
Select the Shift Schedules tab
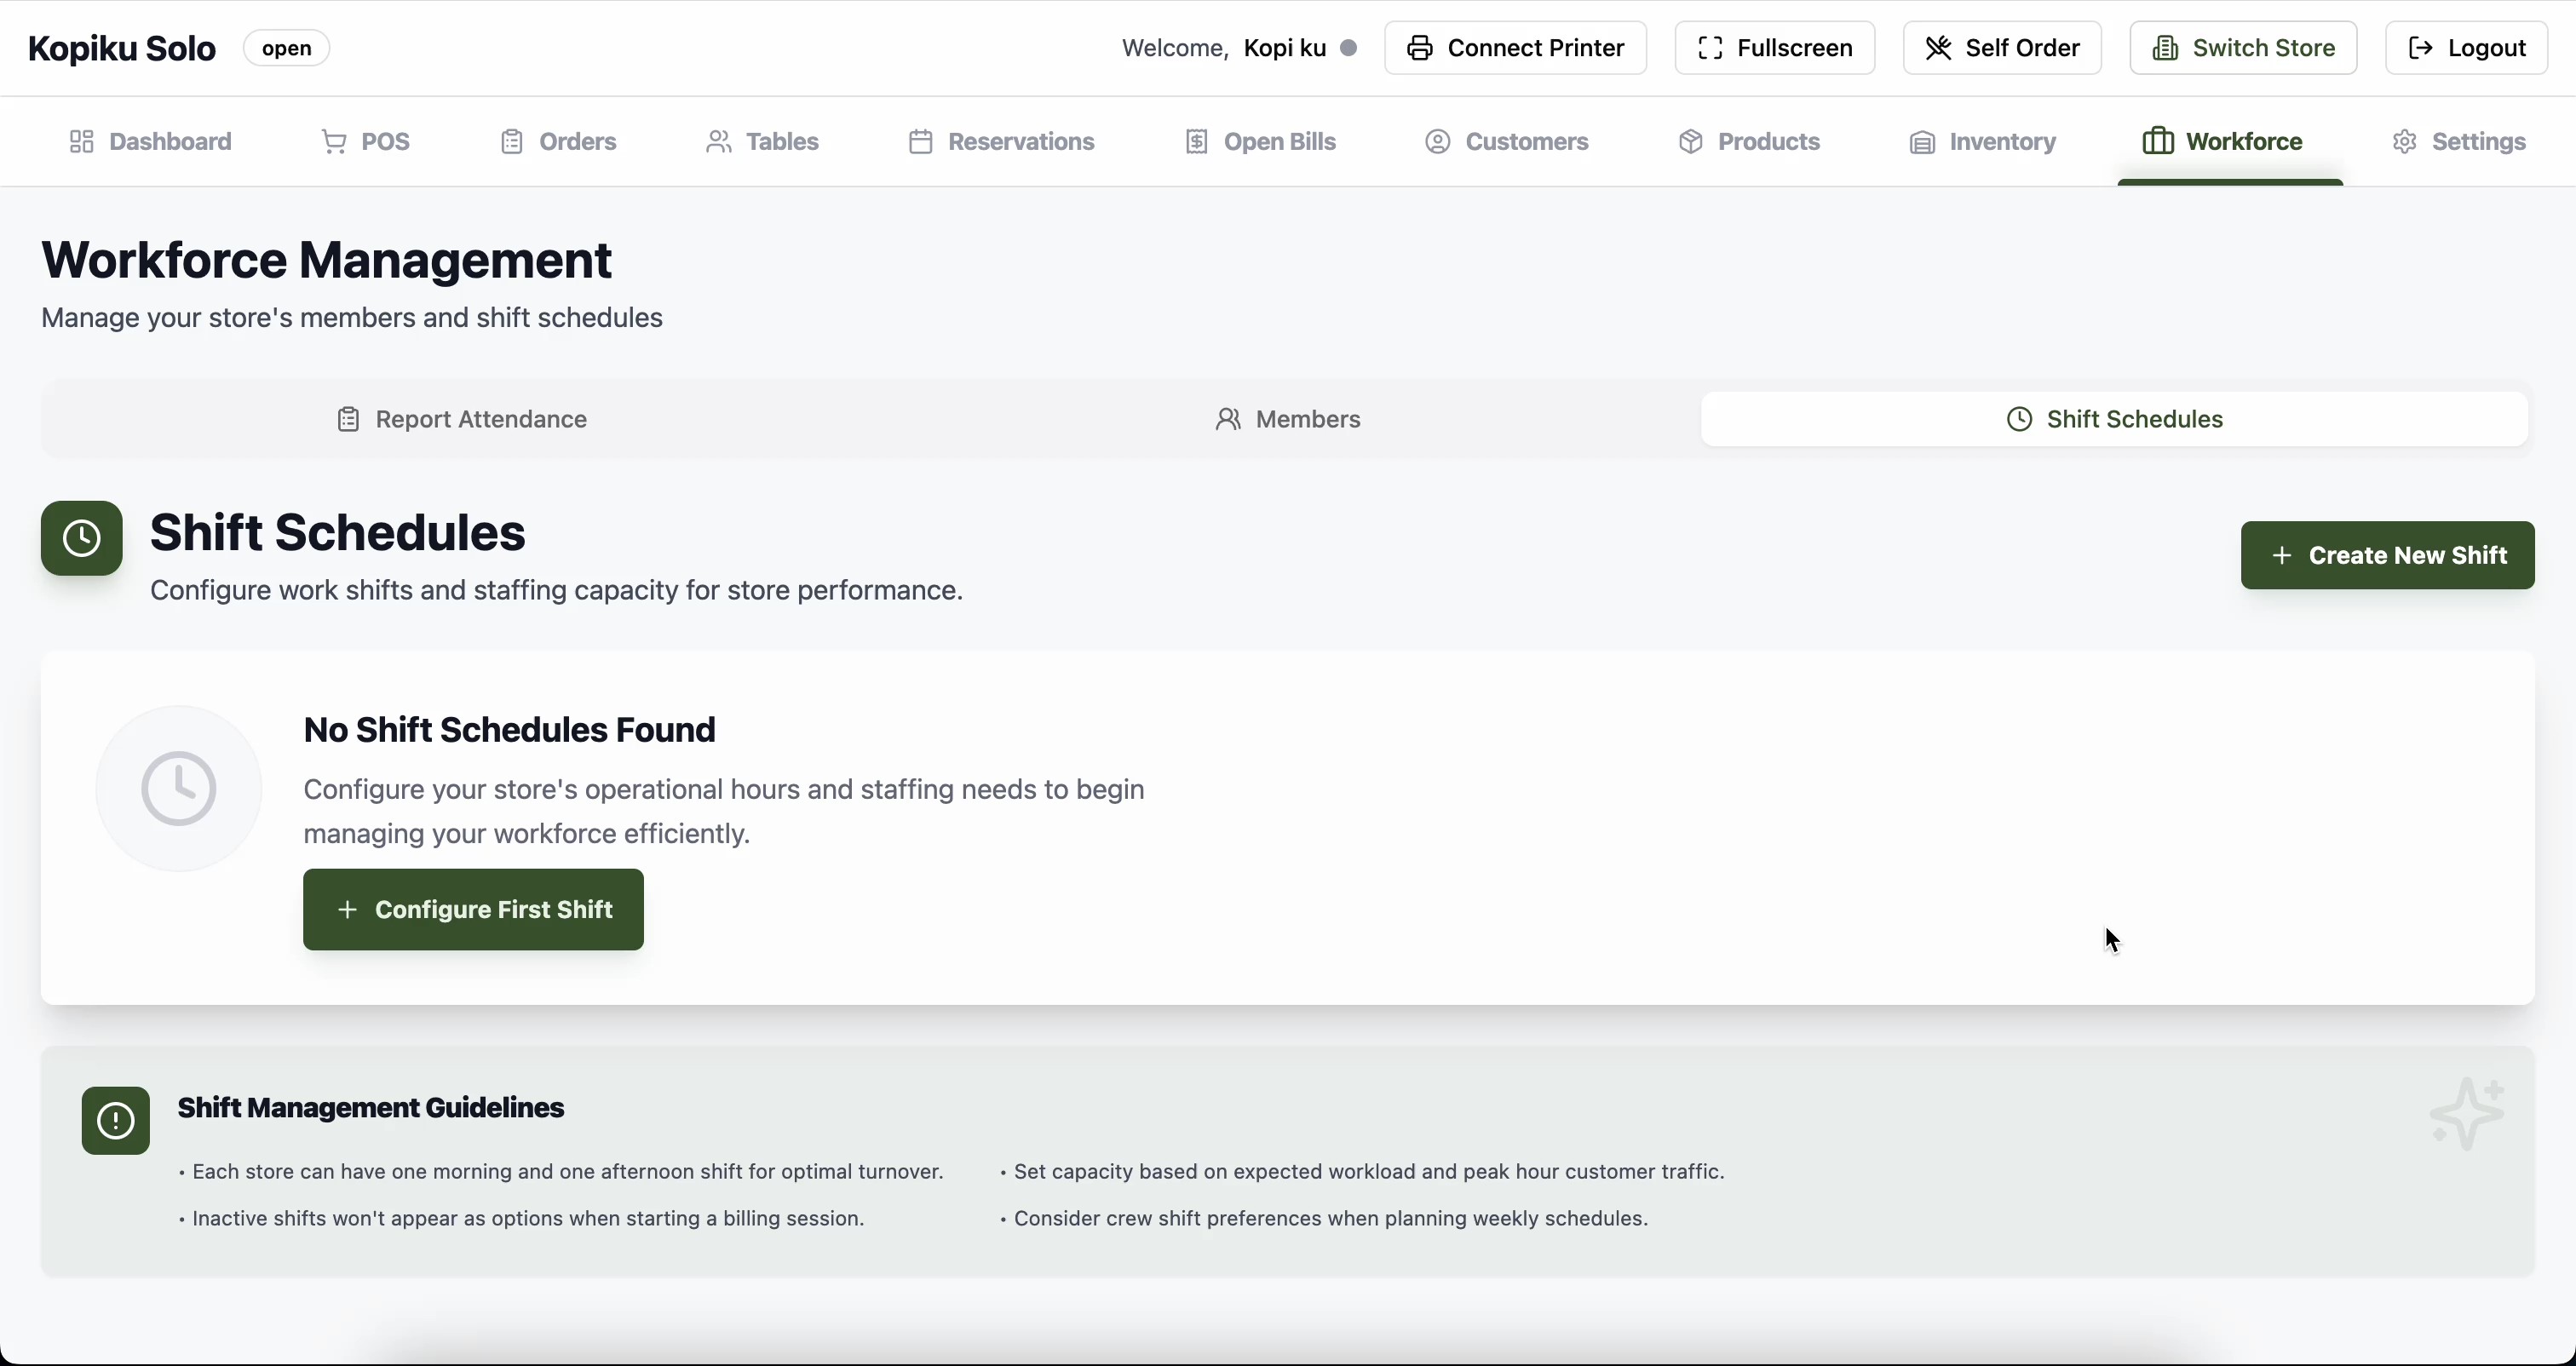[2114, 419]
